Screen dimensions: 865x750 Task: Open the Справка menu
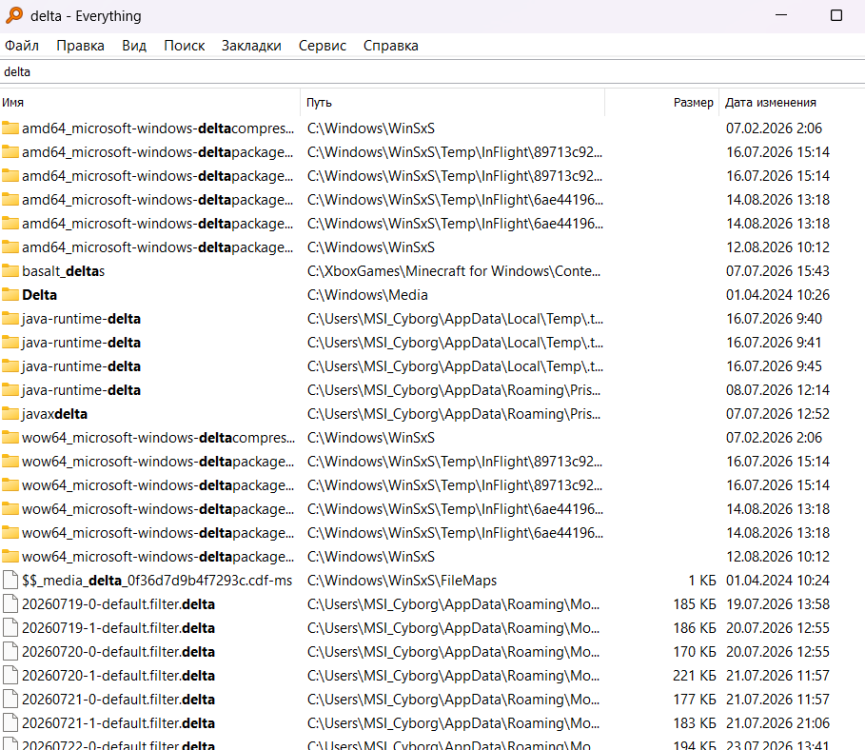391,46
